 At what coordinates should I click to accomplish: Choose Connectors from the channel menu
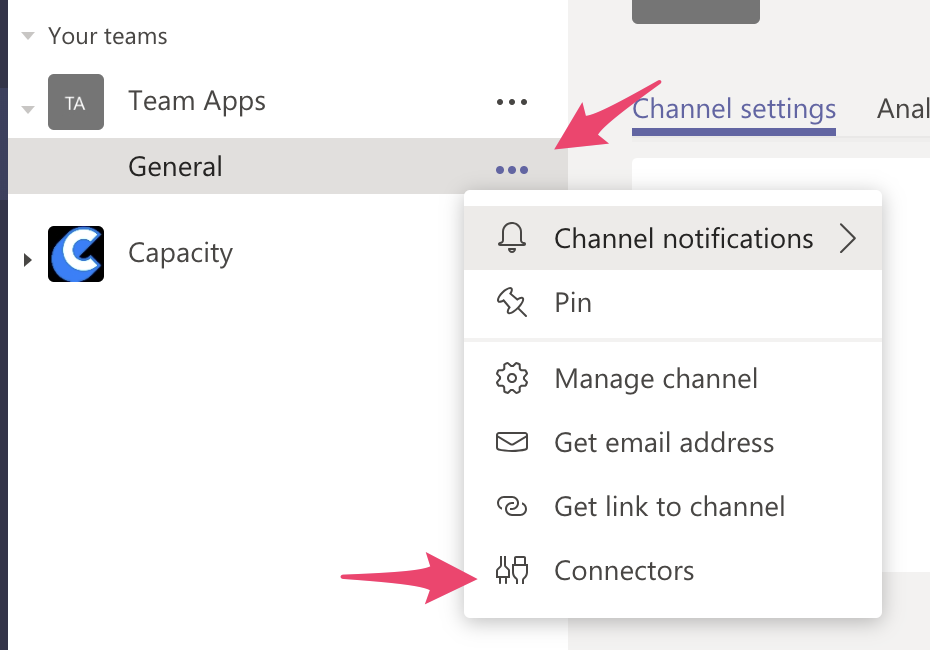623,571
